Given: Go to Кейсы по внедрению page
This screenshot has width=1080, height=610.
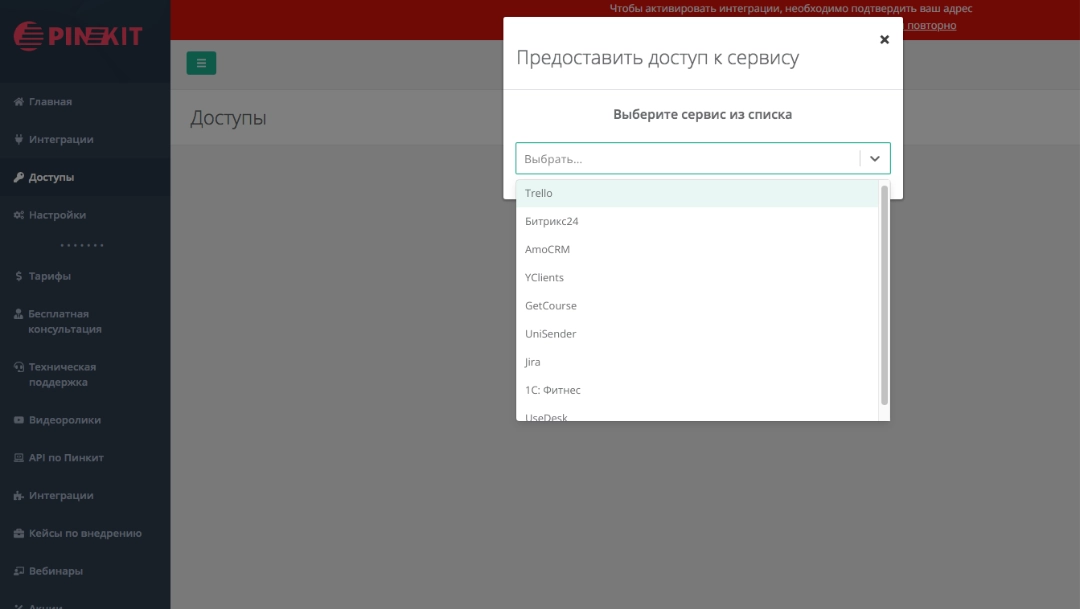Looking at the screenshot, I should pos(85,533).
